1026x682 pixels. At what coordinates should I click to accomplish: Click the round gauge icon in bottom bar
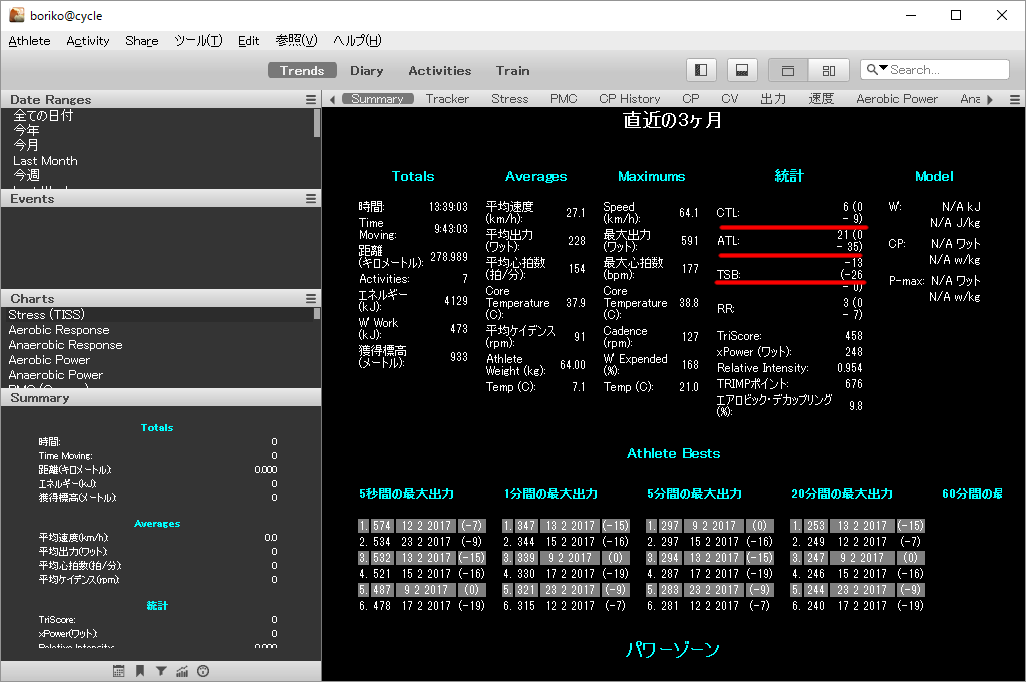(203, 671)
